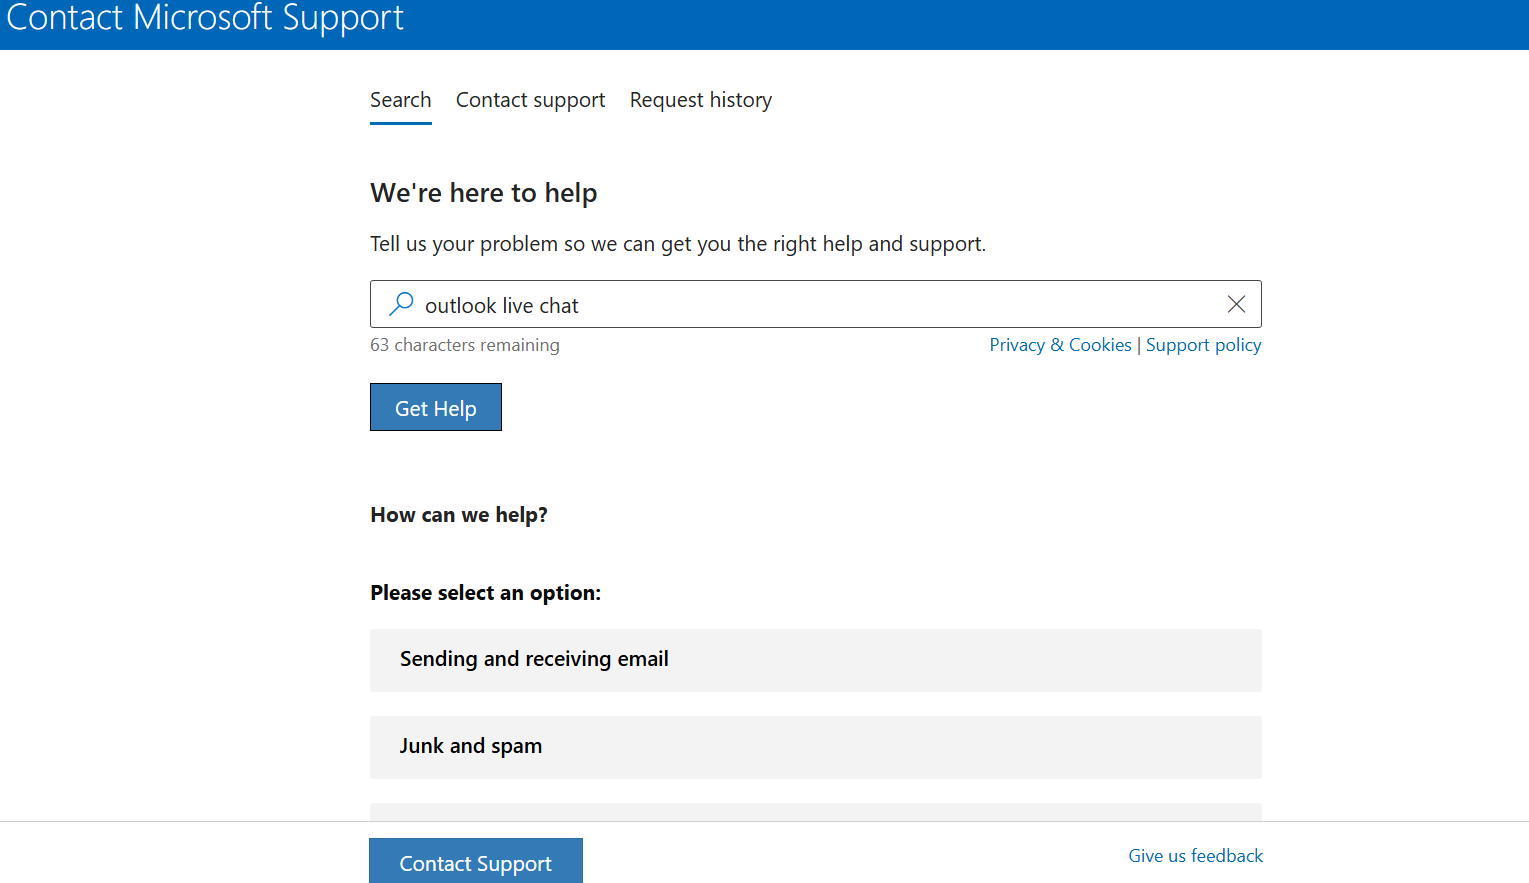This screenshot has height=883, width=1529.
Task: Click the "We're here to help" heading
Action: click(x=484, y=193)
